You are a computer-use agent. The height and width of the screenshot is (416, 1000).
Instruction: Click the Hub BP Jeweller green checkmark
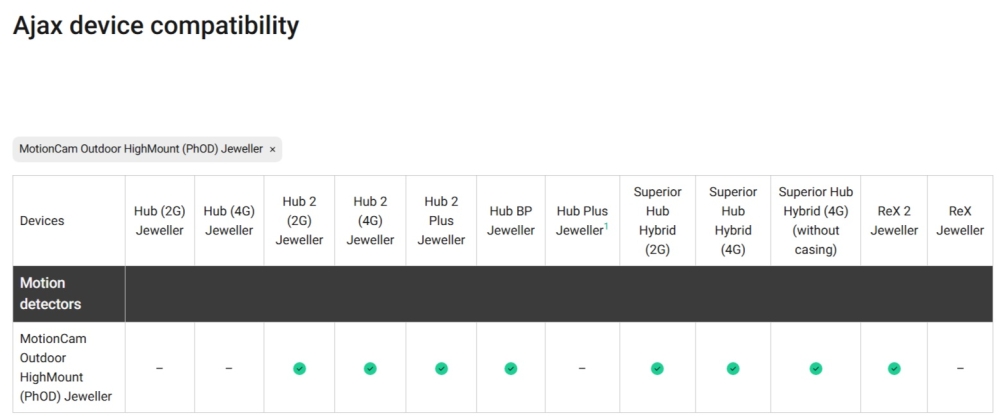[x=511, y=368]
